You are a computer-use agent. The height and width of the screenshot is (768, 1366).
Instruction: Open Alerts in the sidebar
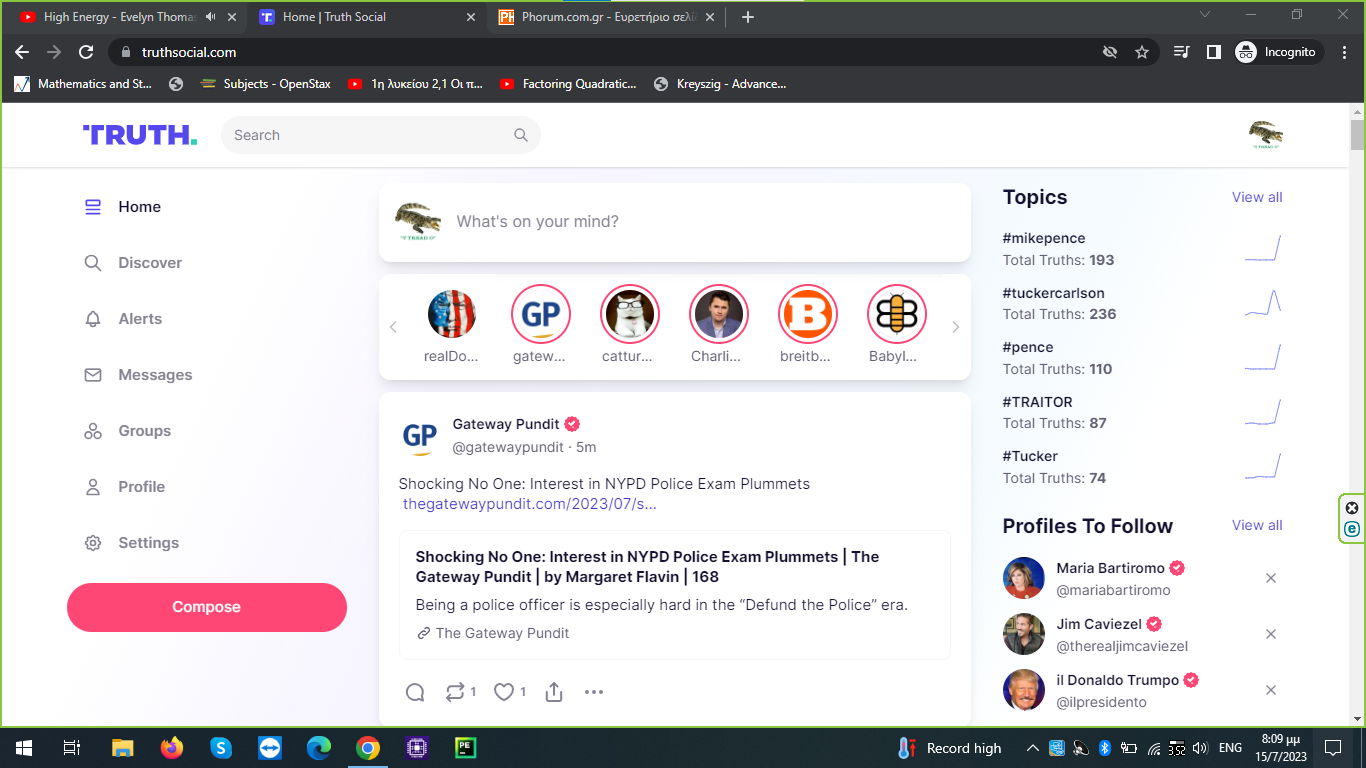(124, 319)
